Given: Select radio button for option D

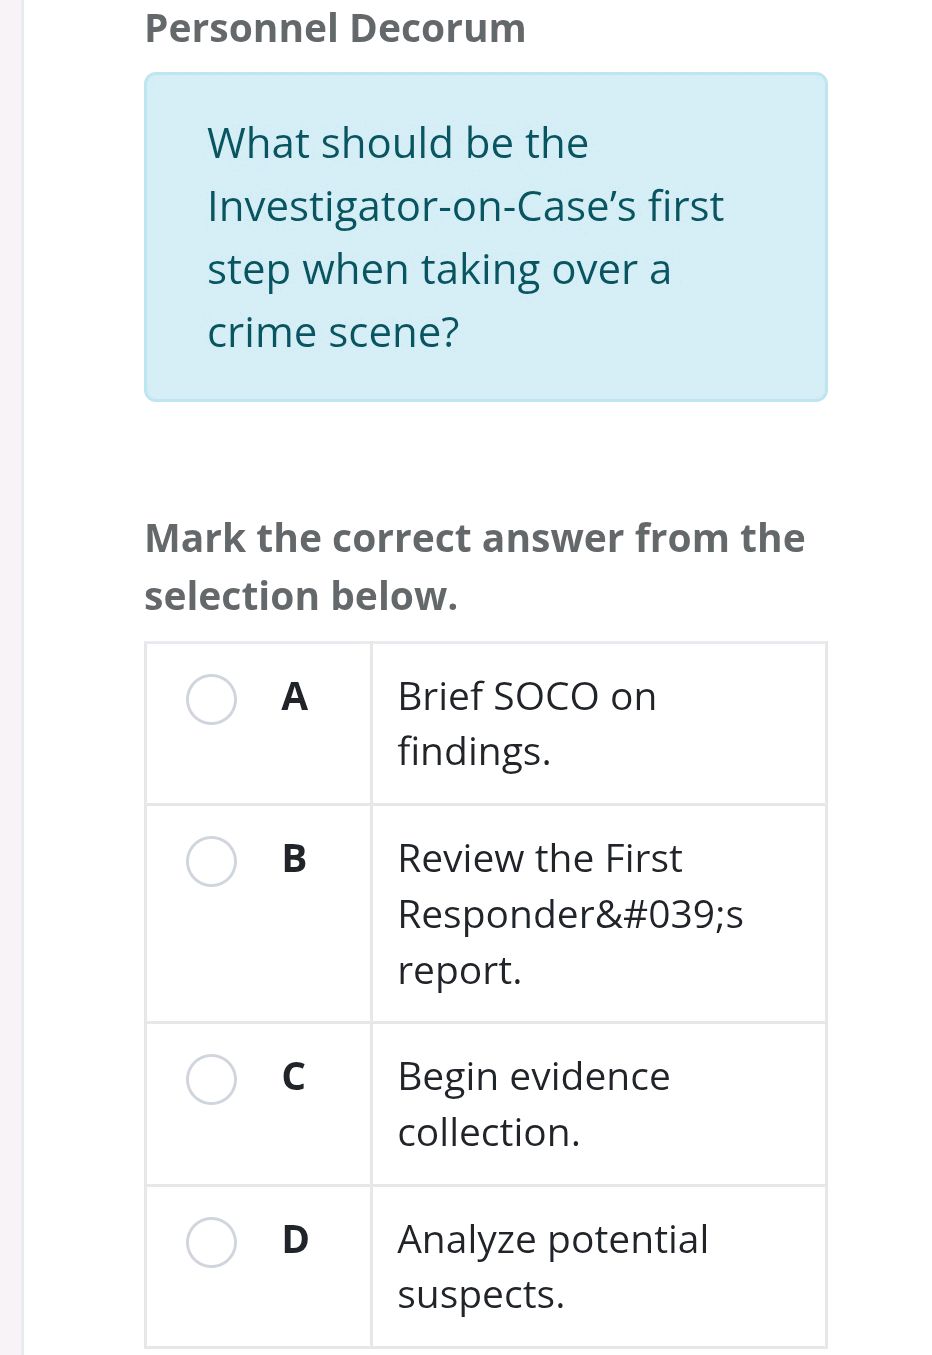Looking at the screenshot, I should tap(211, 1242).
